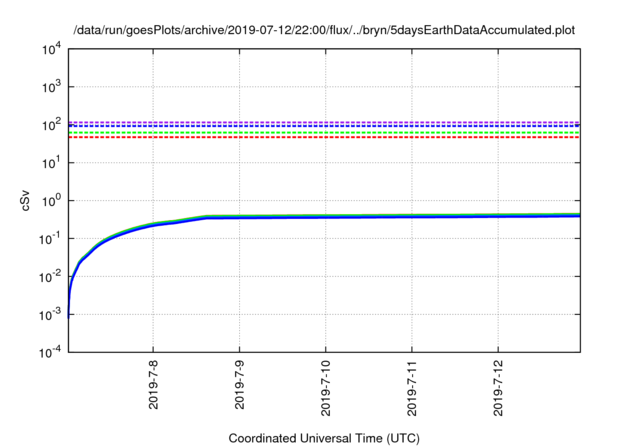Click the 10^2 y-axis tick label
The image size is (640, 448).
(x=51, y=125)
